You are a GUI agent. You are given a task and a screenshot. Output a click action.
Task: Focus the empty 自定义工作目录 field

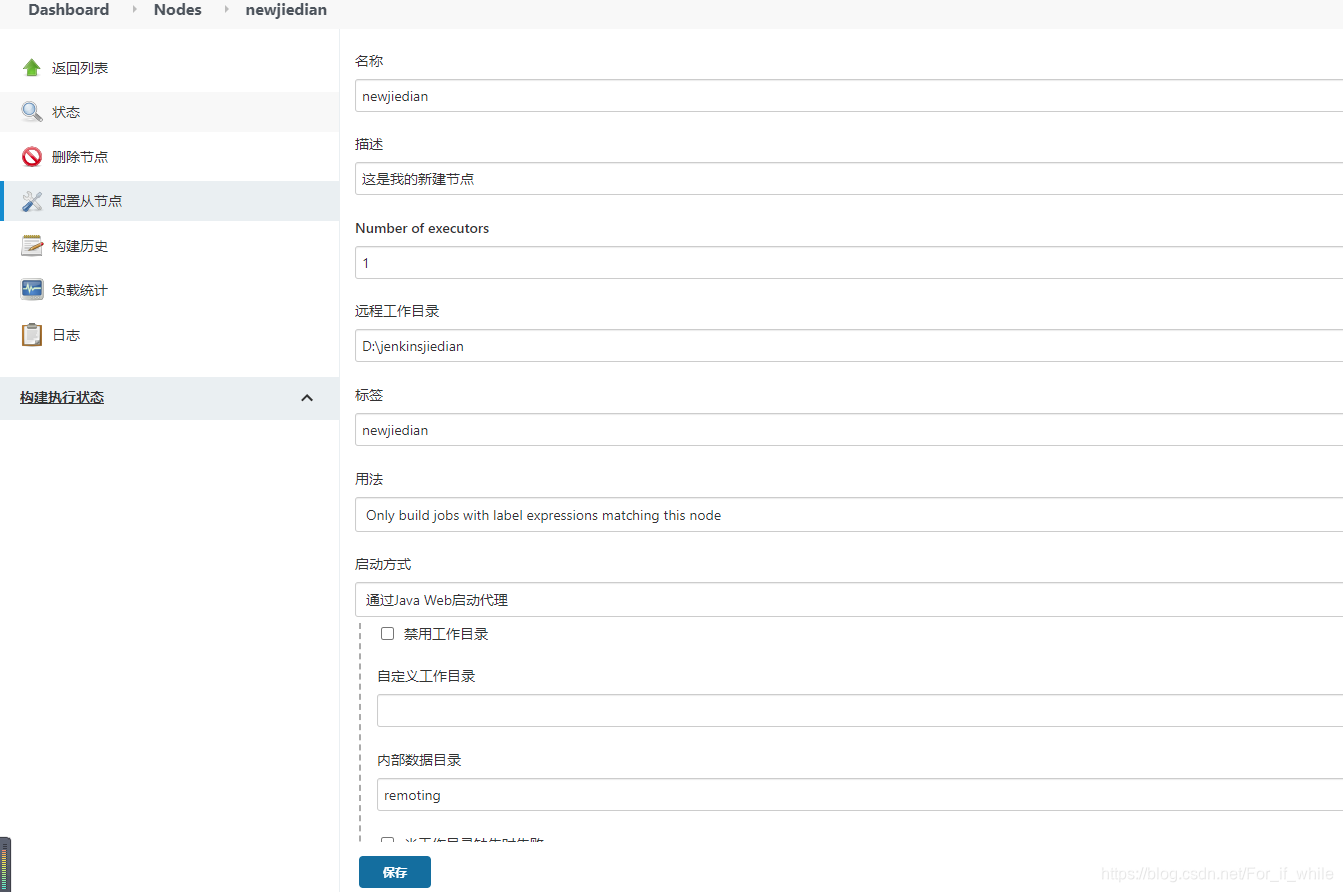click(x=860, y=711)
